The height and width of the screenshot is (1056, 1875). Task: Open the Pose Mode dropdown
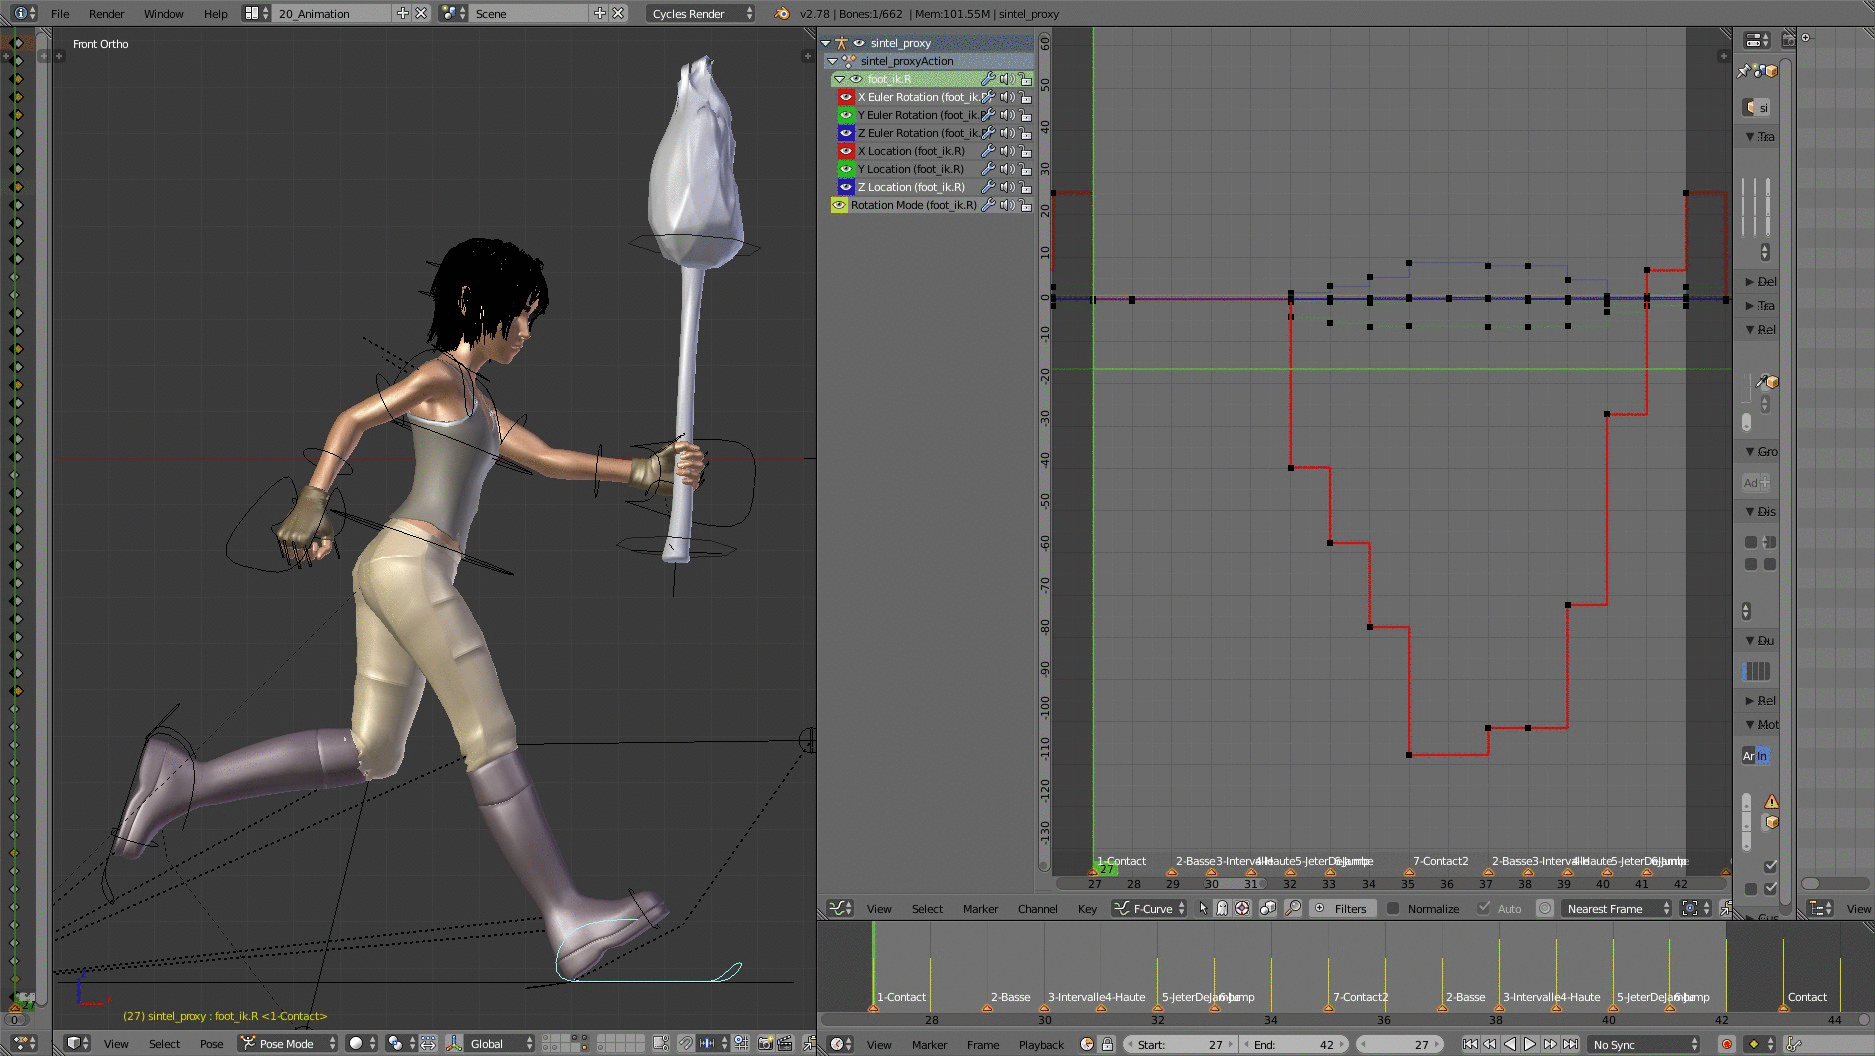point(288,1043)
